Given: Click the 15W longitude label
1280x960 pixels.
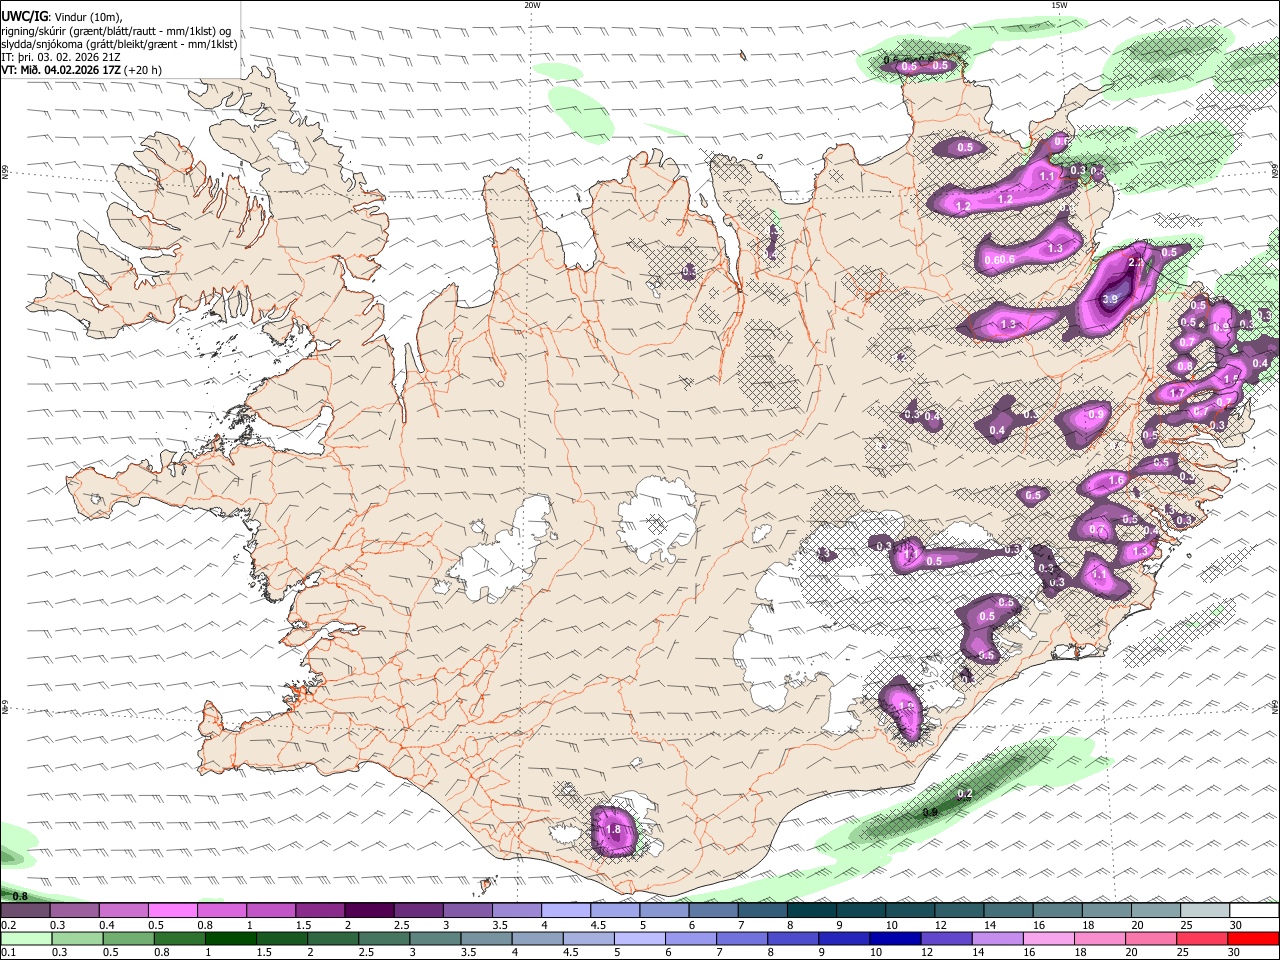Looking at the screenshot, I should point(1059,5).
